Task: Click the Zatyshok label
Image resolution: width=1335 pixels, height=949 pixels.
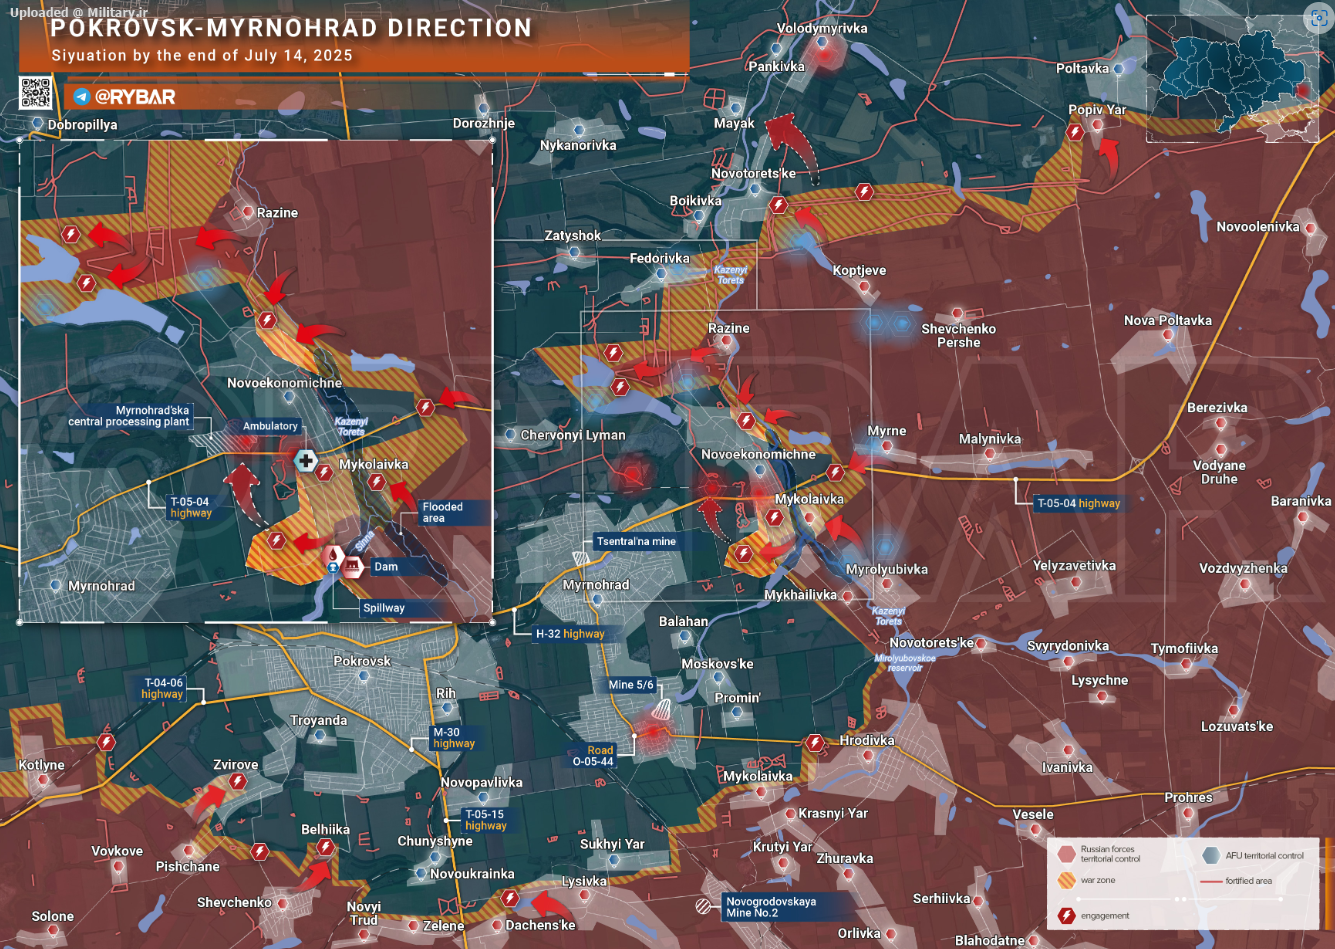Action: pyautogui.click(x=573, y=236)
